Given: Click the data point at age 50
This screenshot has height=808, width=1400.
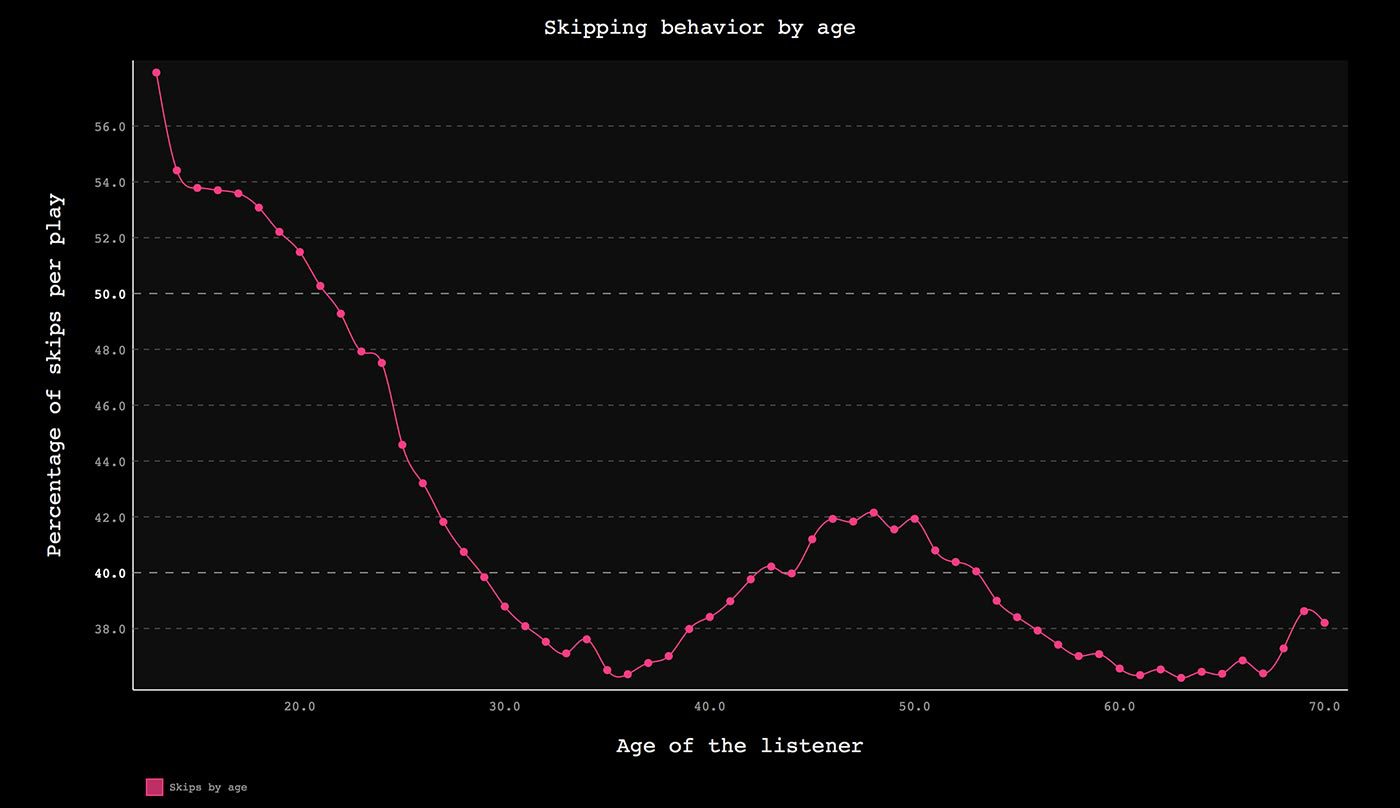Looking at the screenshot, I should pyautogui.click(x=915, y=519).
